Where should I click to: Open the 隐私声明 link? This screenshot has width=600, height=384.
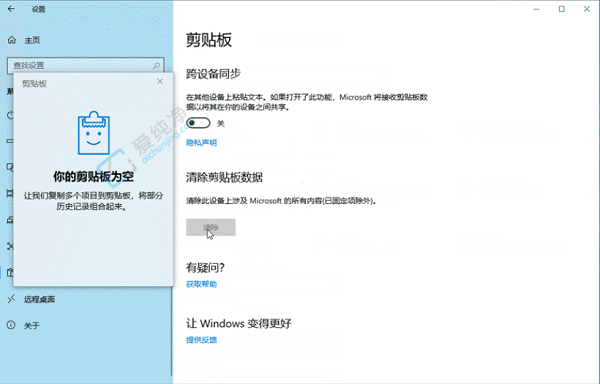201,143
